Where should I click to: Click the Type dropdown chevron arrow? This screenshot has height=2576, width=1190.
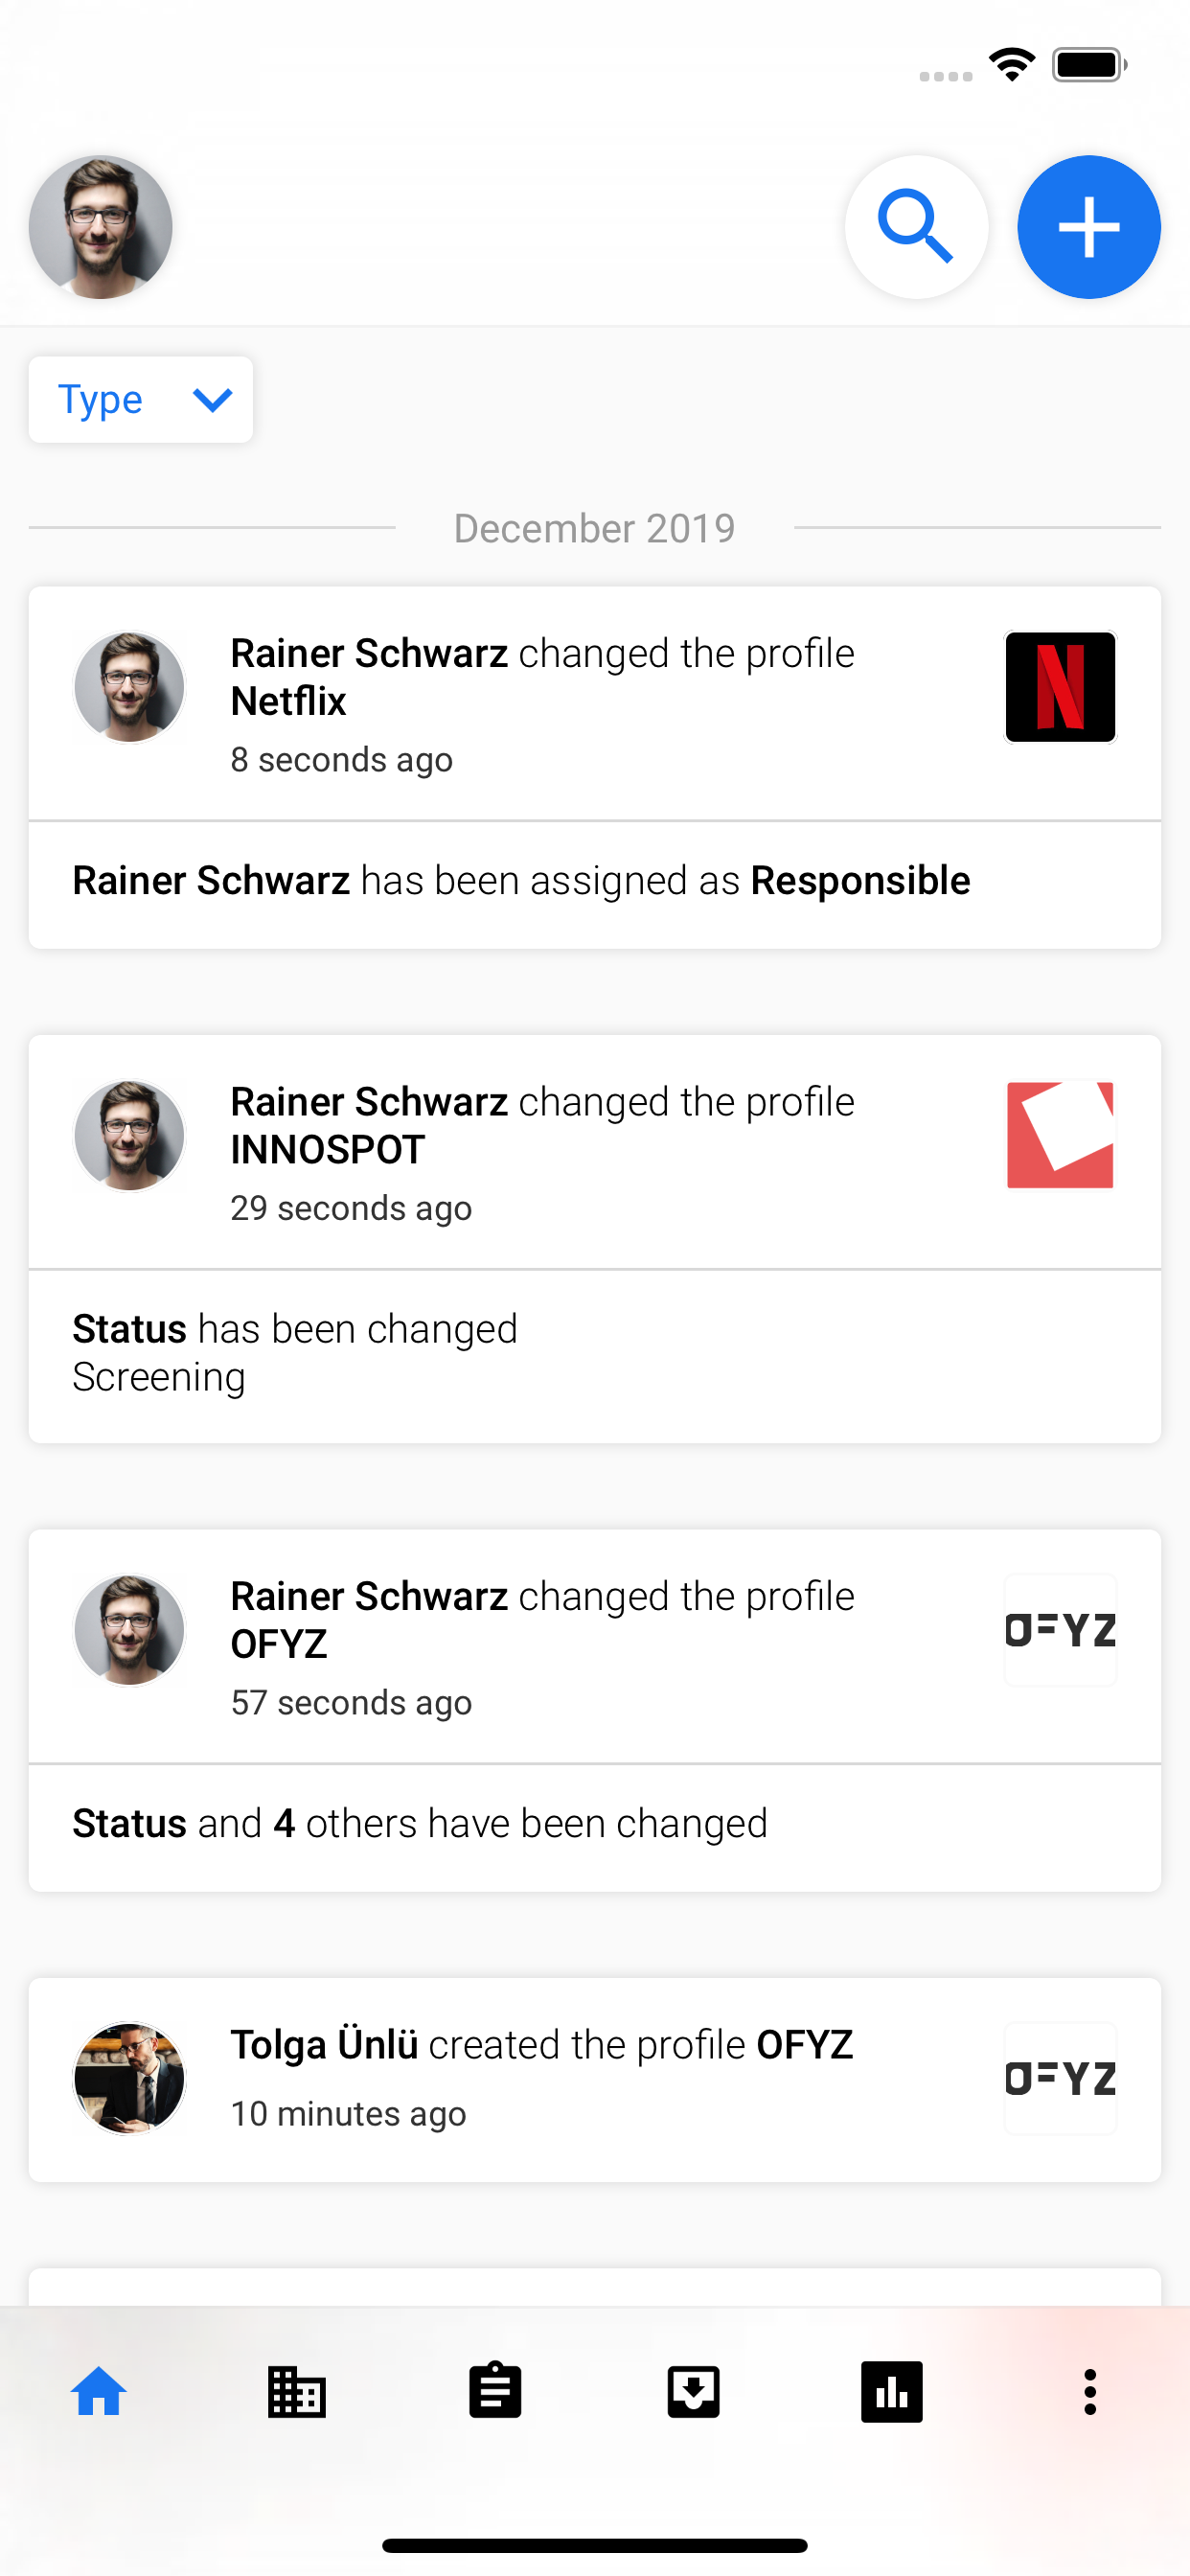click(212, 399)
